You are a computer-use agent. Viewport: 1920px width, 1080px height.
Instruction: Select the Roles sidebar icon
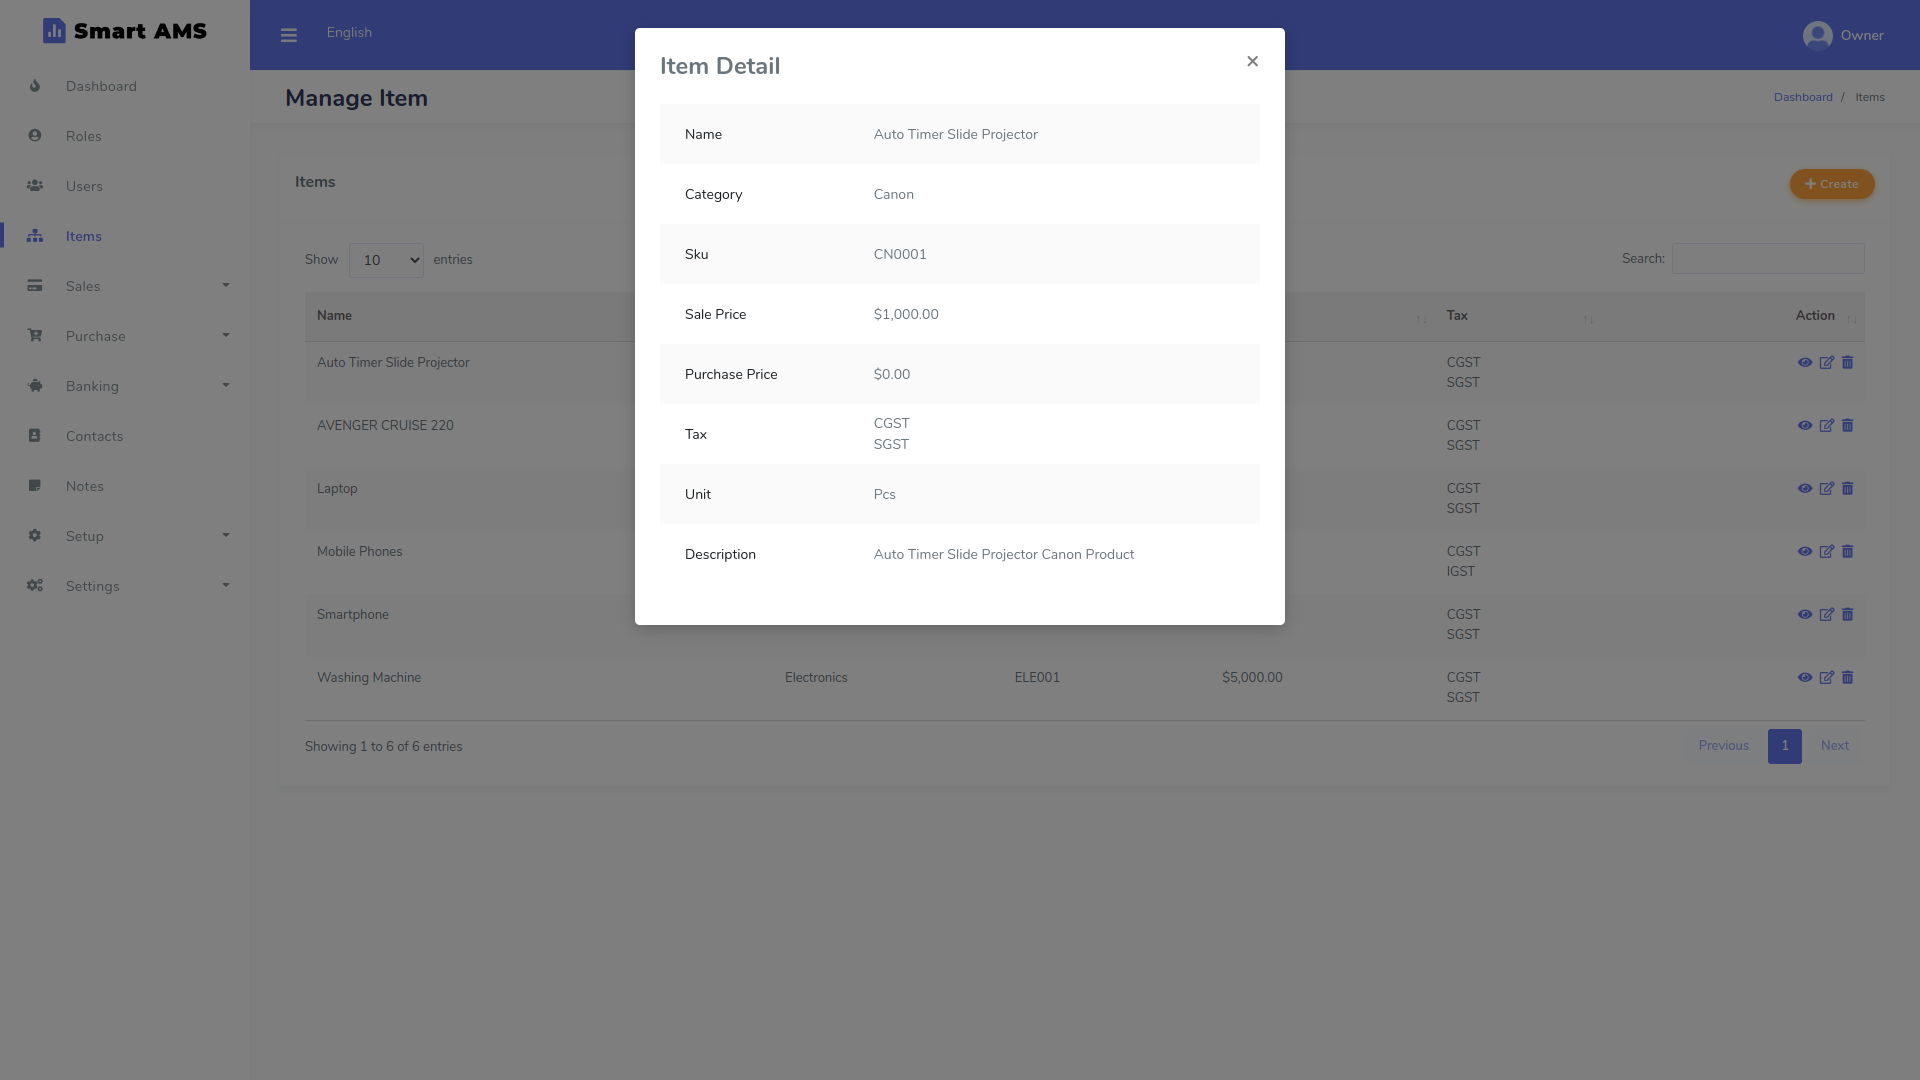[x=35, y=136]
